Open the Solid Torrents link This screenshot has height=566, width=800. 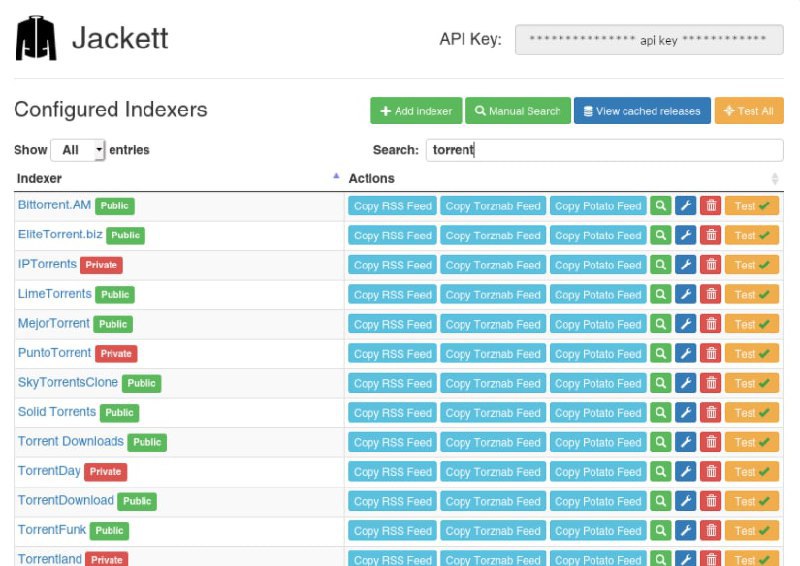57,411
